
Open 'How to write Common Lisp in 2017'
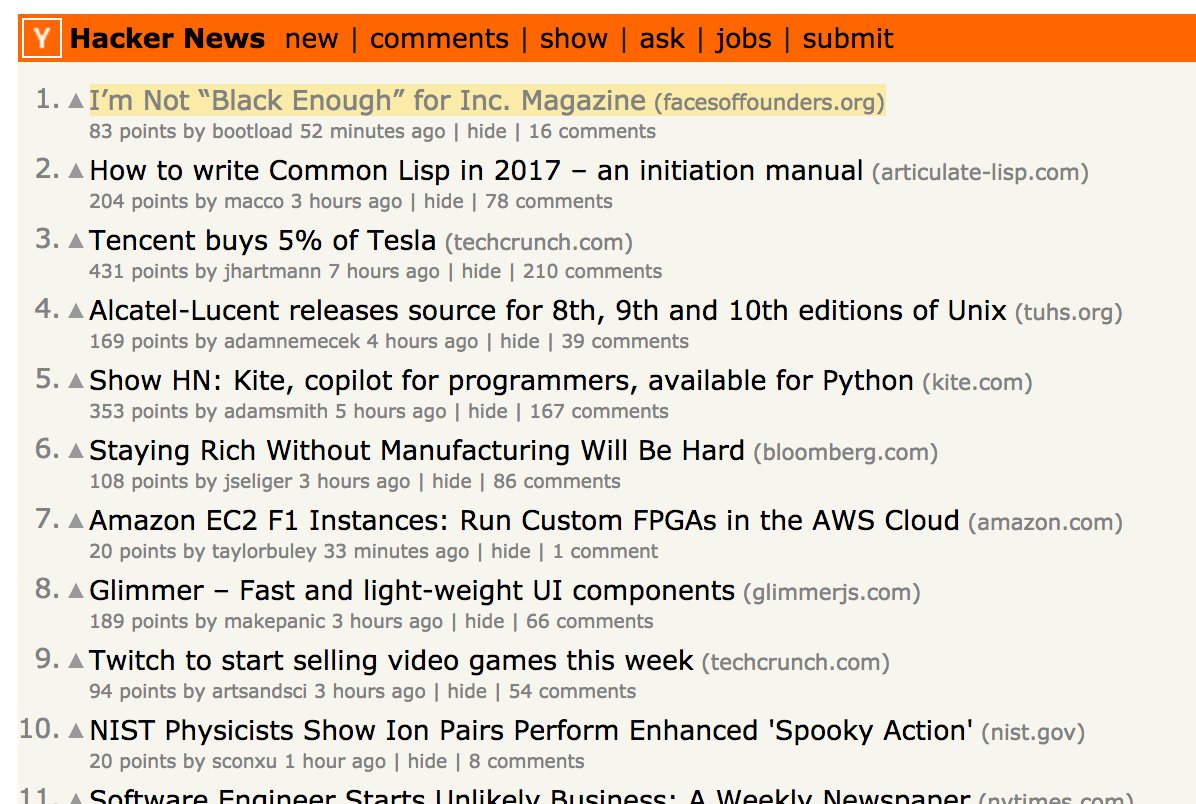click(x=476, y=171)
